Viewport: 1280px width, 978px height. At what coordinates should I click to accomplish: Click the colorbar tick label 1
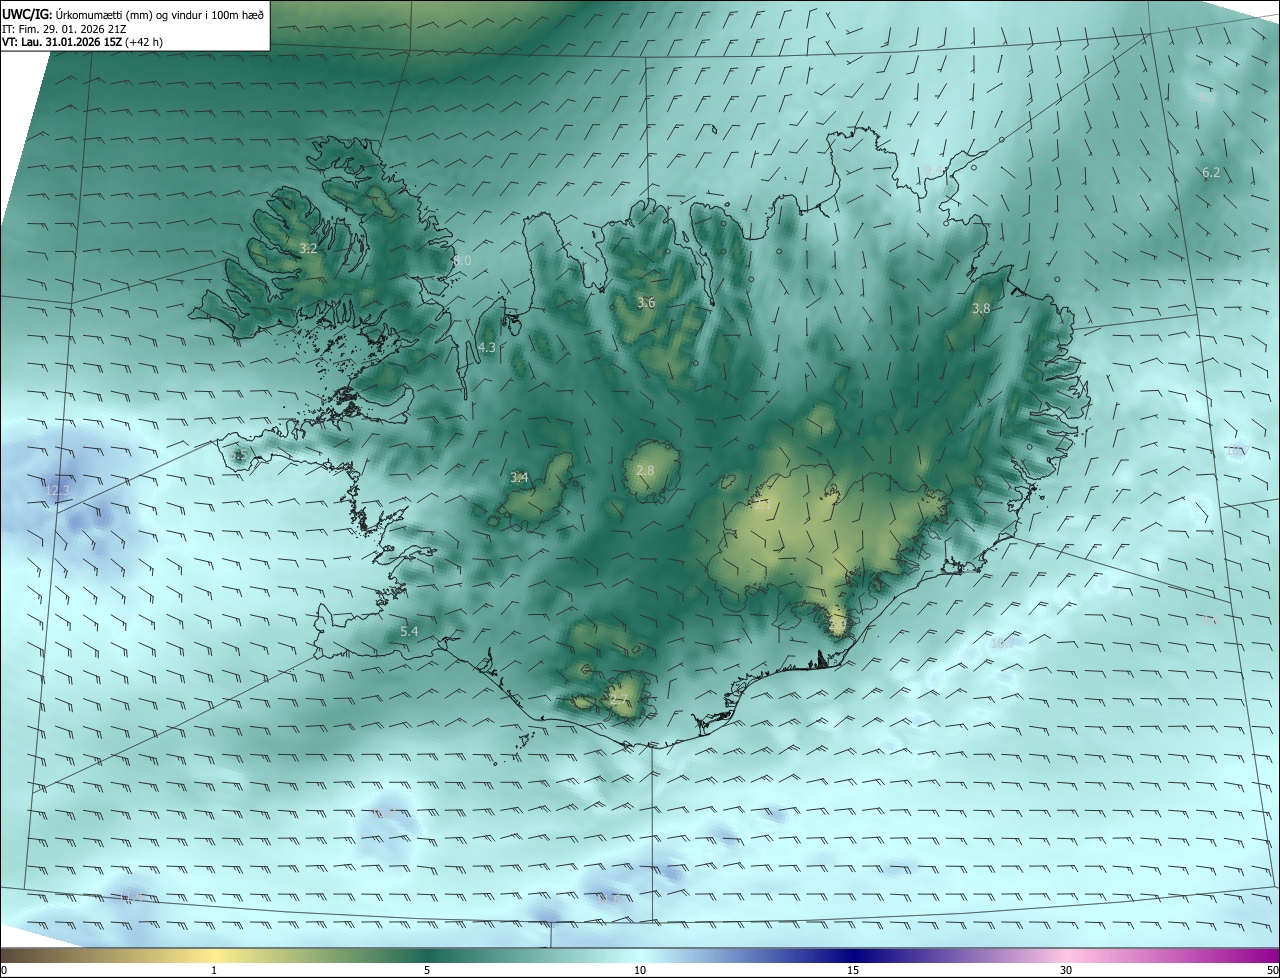coord(214,970)
